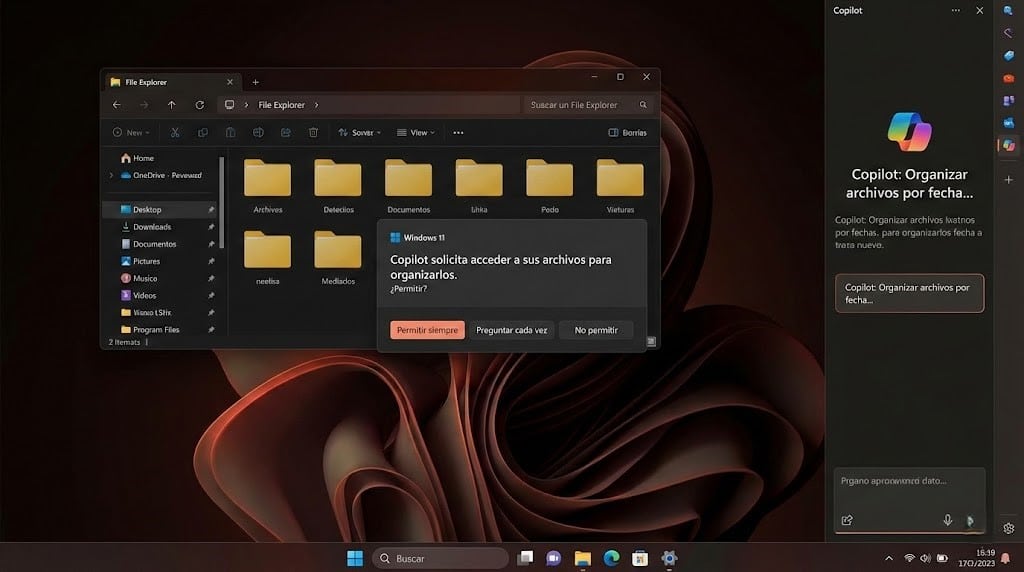Toggle the Borrias details pane button
Screen dimensions: 1024x572
[627, 133]
